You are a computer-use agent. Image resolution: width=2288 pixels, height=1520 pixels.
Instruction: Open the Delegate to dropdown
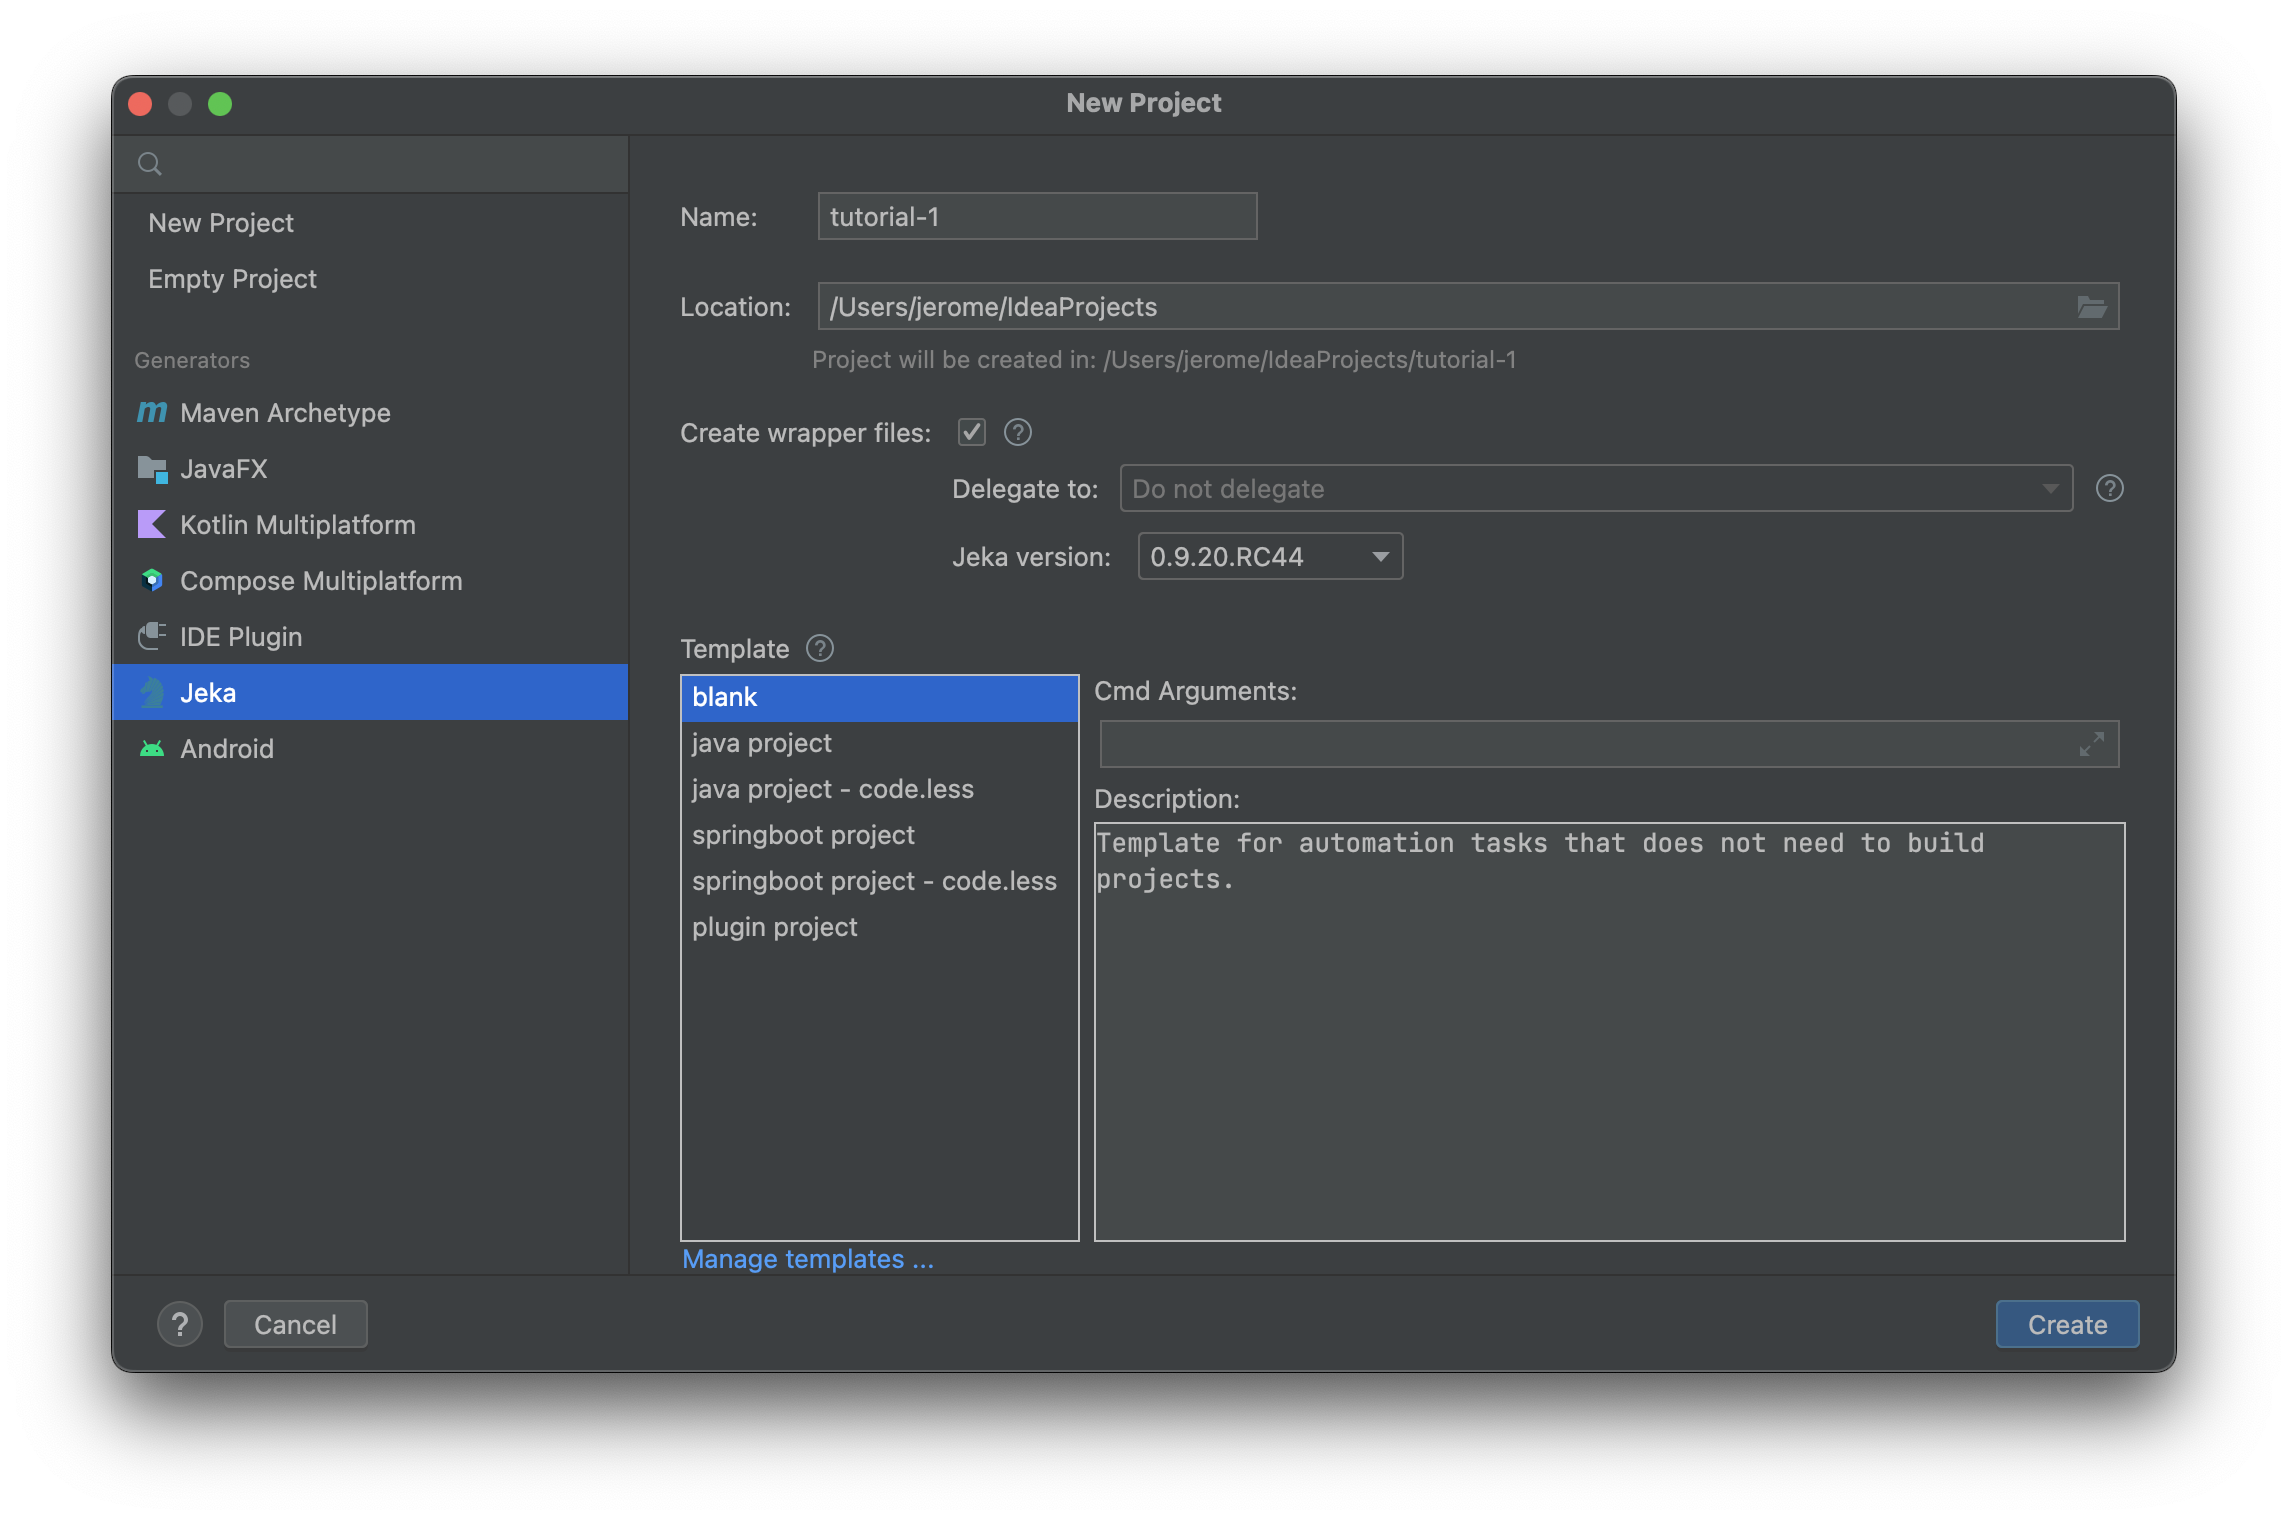point(1596,488)
